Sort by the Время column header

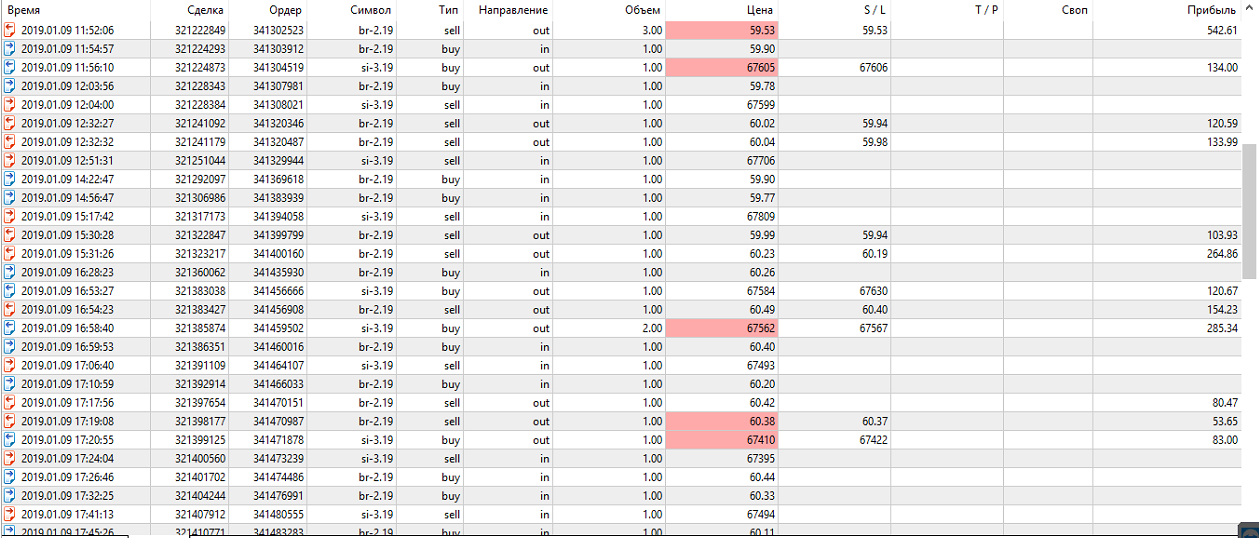click(24, 10)
